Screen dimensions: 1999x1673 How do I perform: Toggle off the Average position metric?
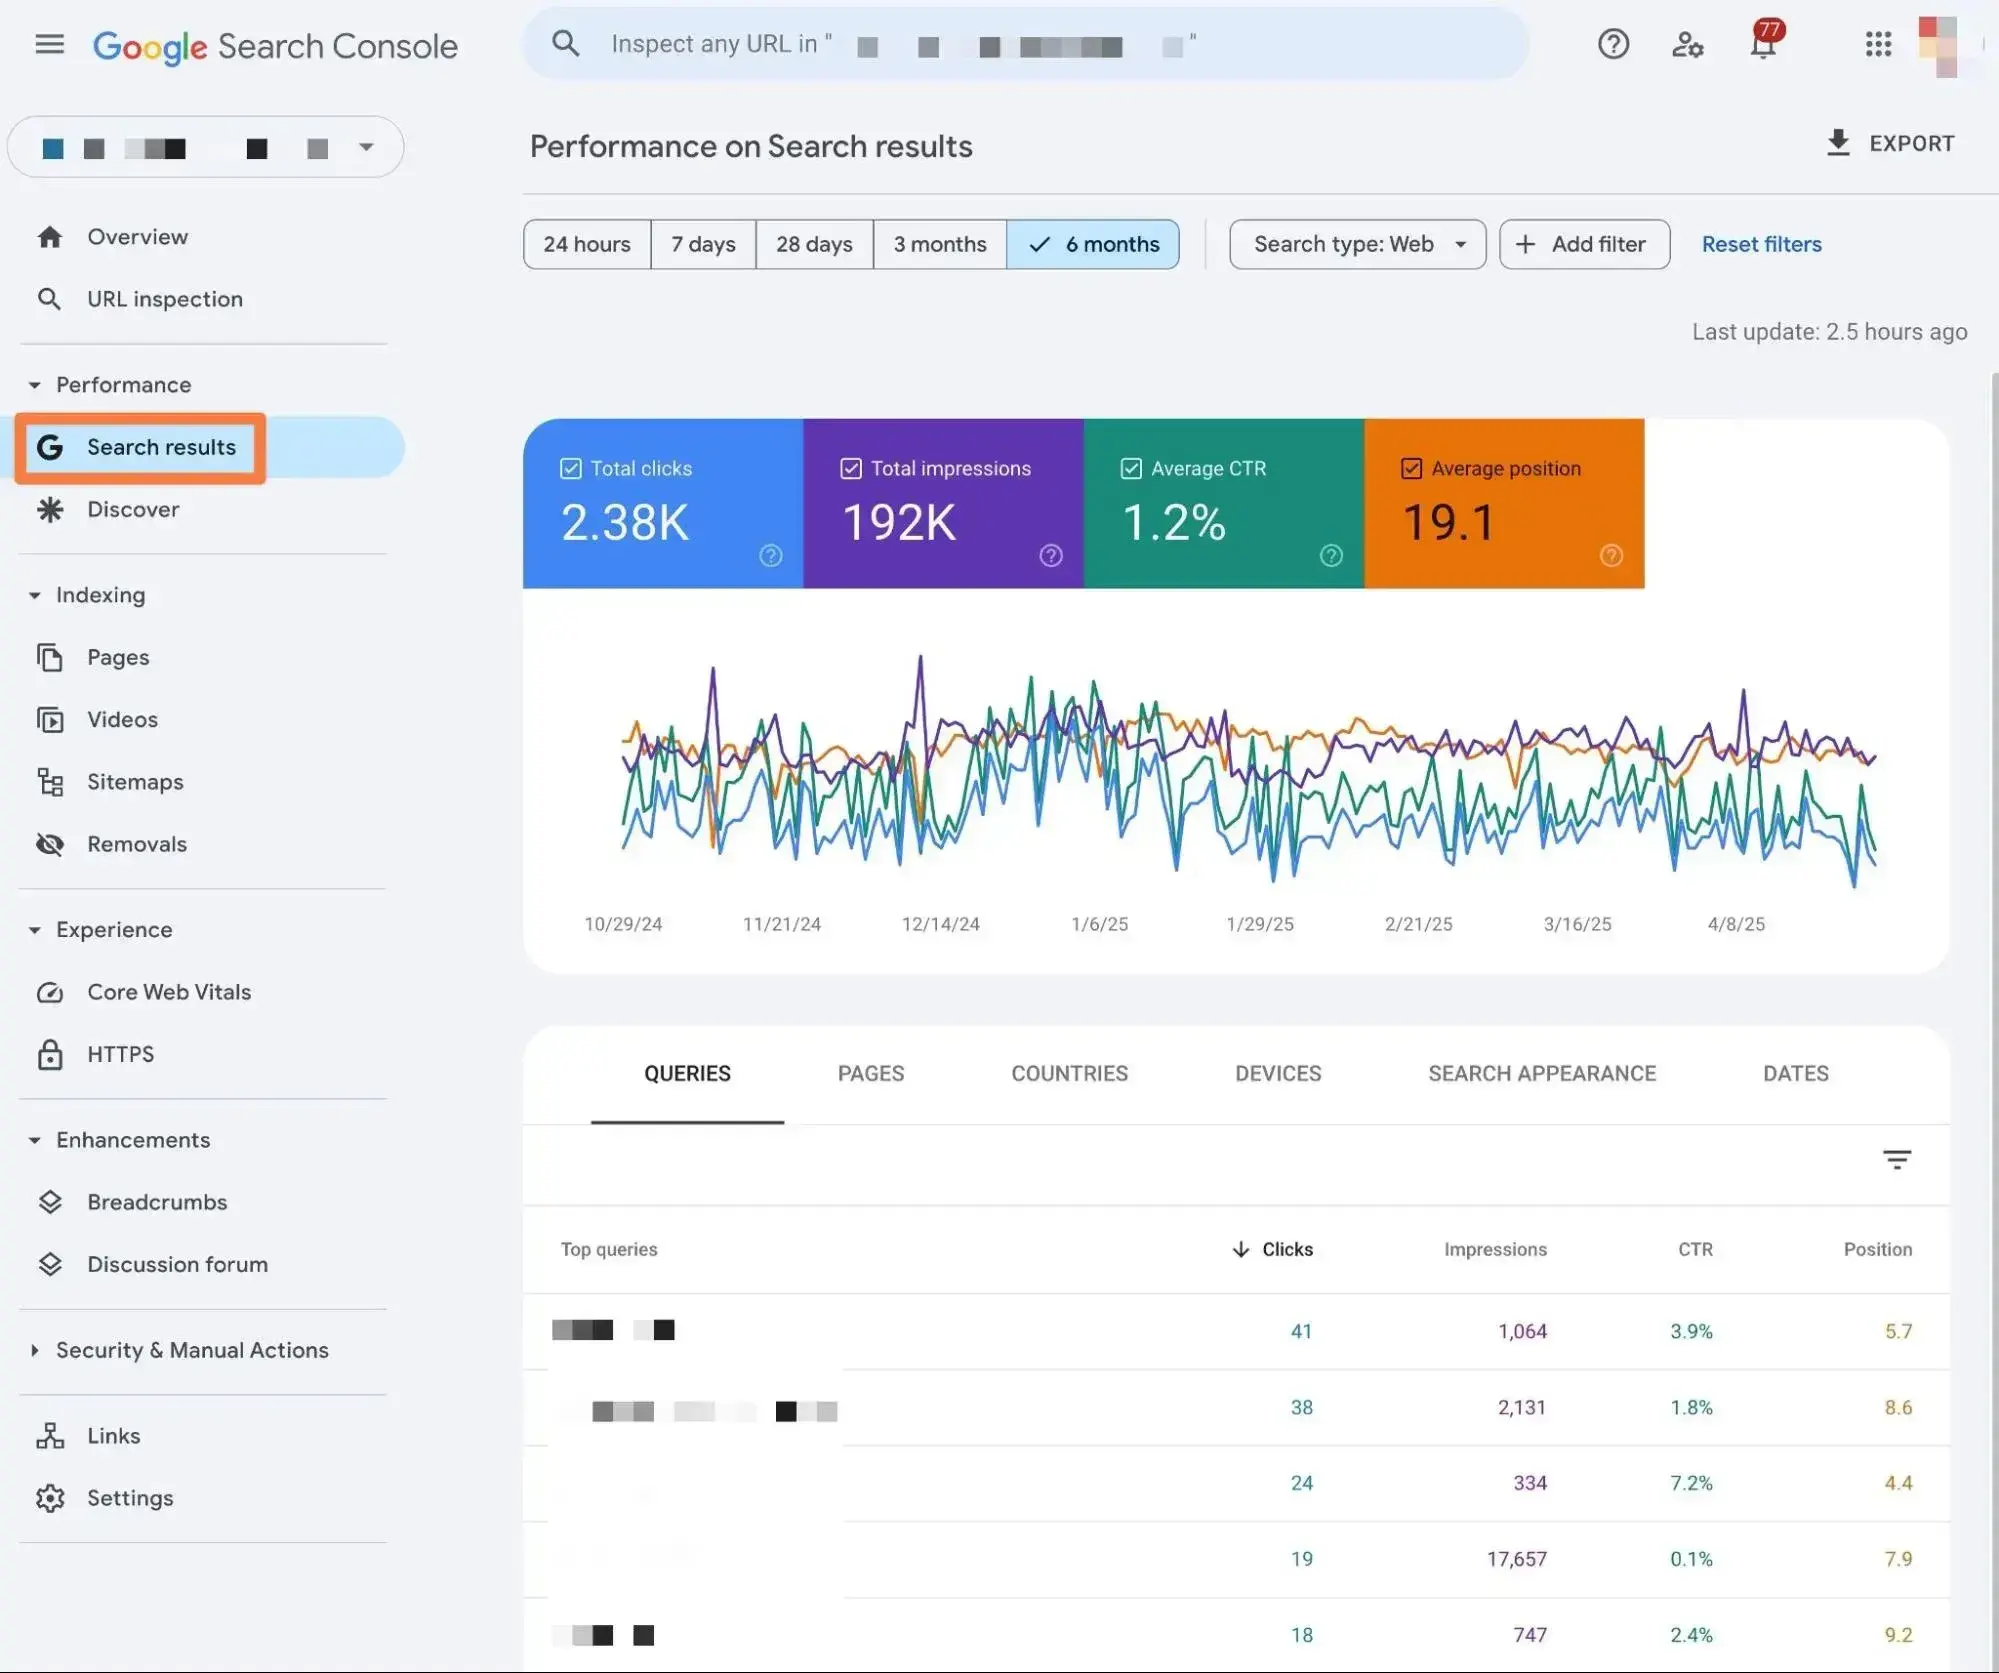pyautogui.click(x=1411, y=468)
